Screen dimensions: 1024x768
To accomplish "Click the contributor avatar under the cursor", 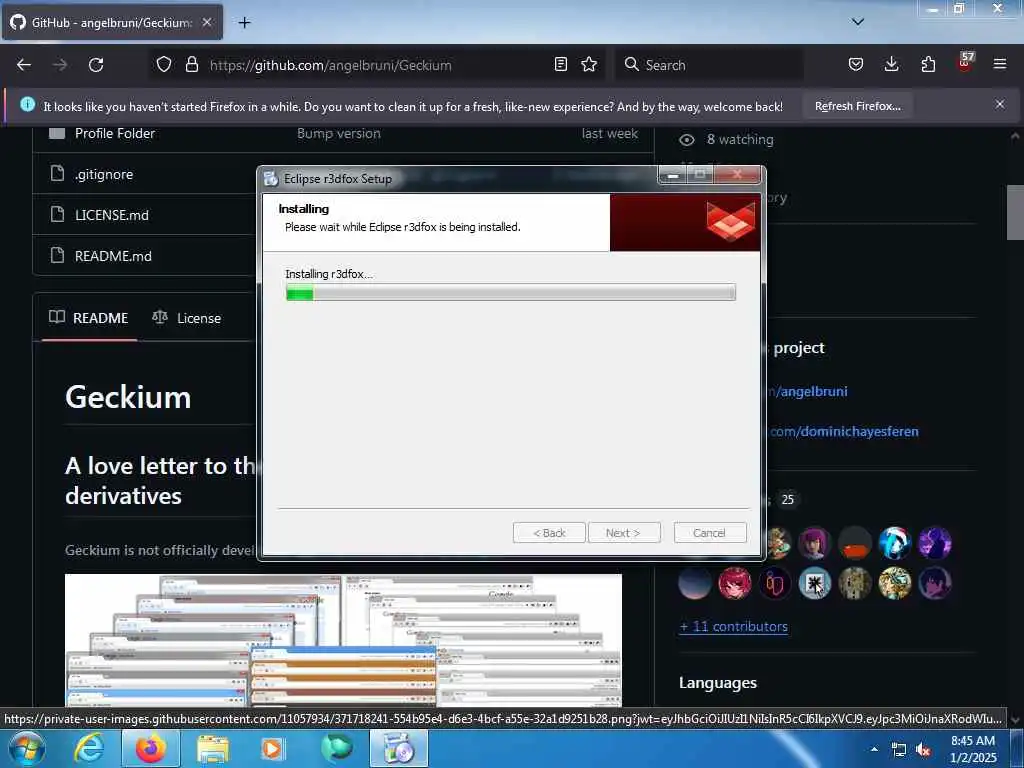I will pos(814,583).
